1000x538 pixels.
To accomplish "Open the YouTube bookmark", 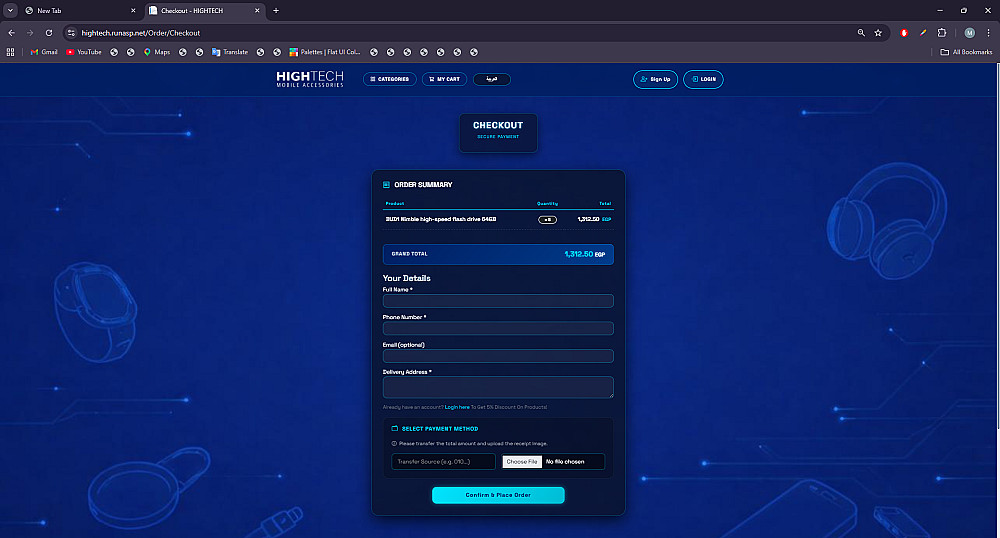I will click(84, 52).
